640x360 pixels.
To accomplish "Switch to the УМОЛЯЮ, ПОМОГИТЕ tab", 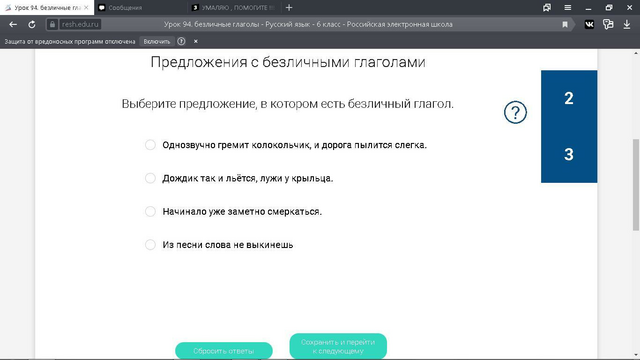I will click(234, 8).
